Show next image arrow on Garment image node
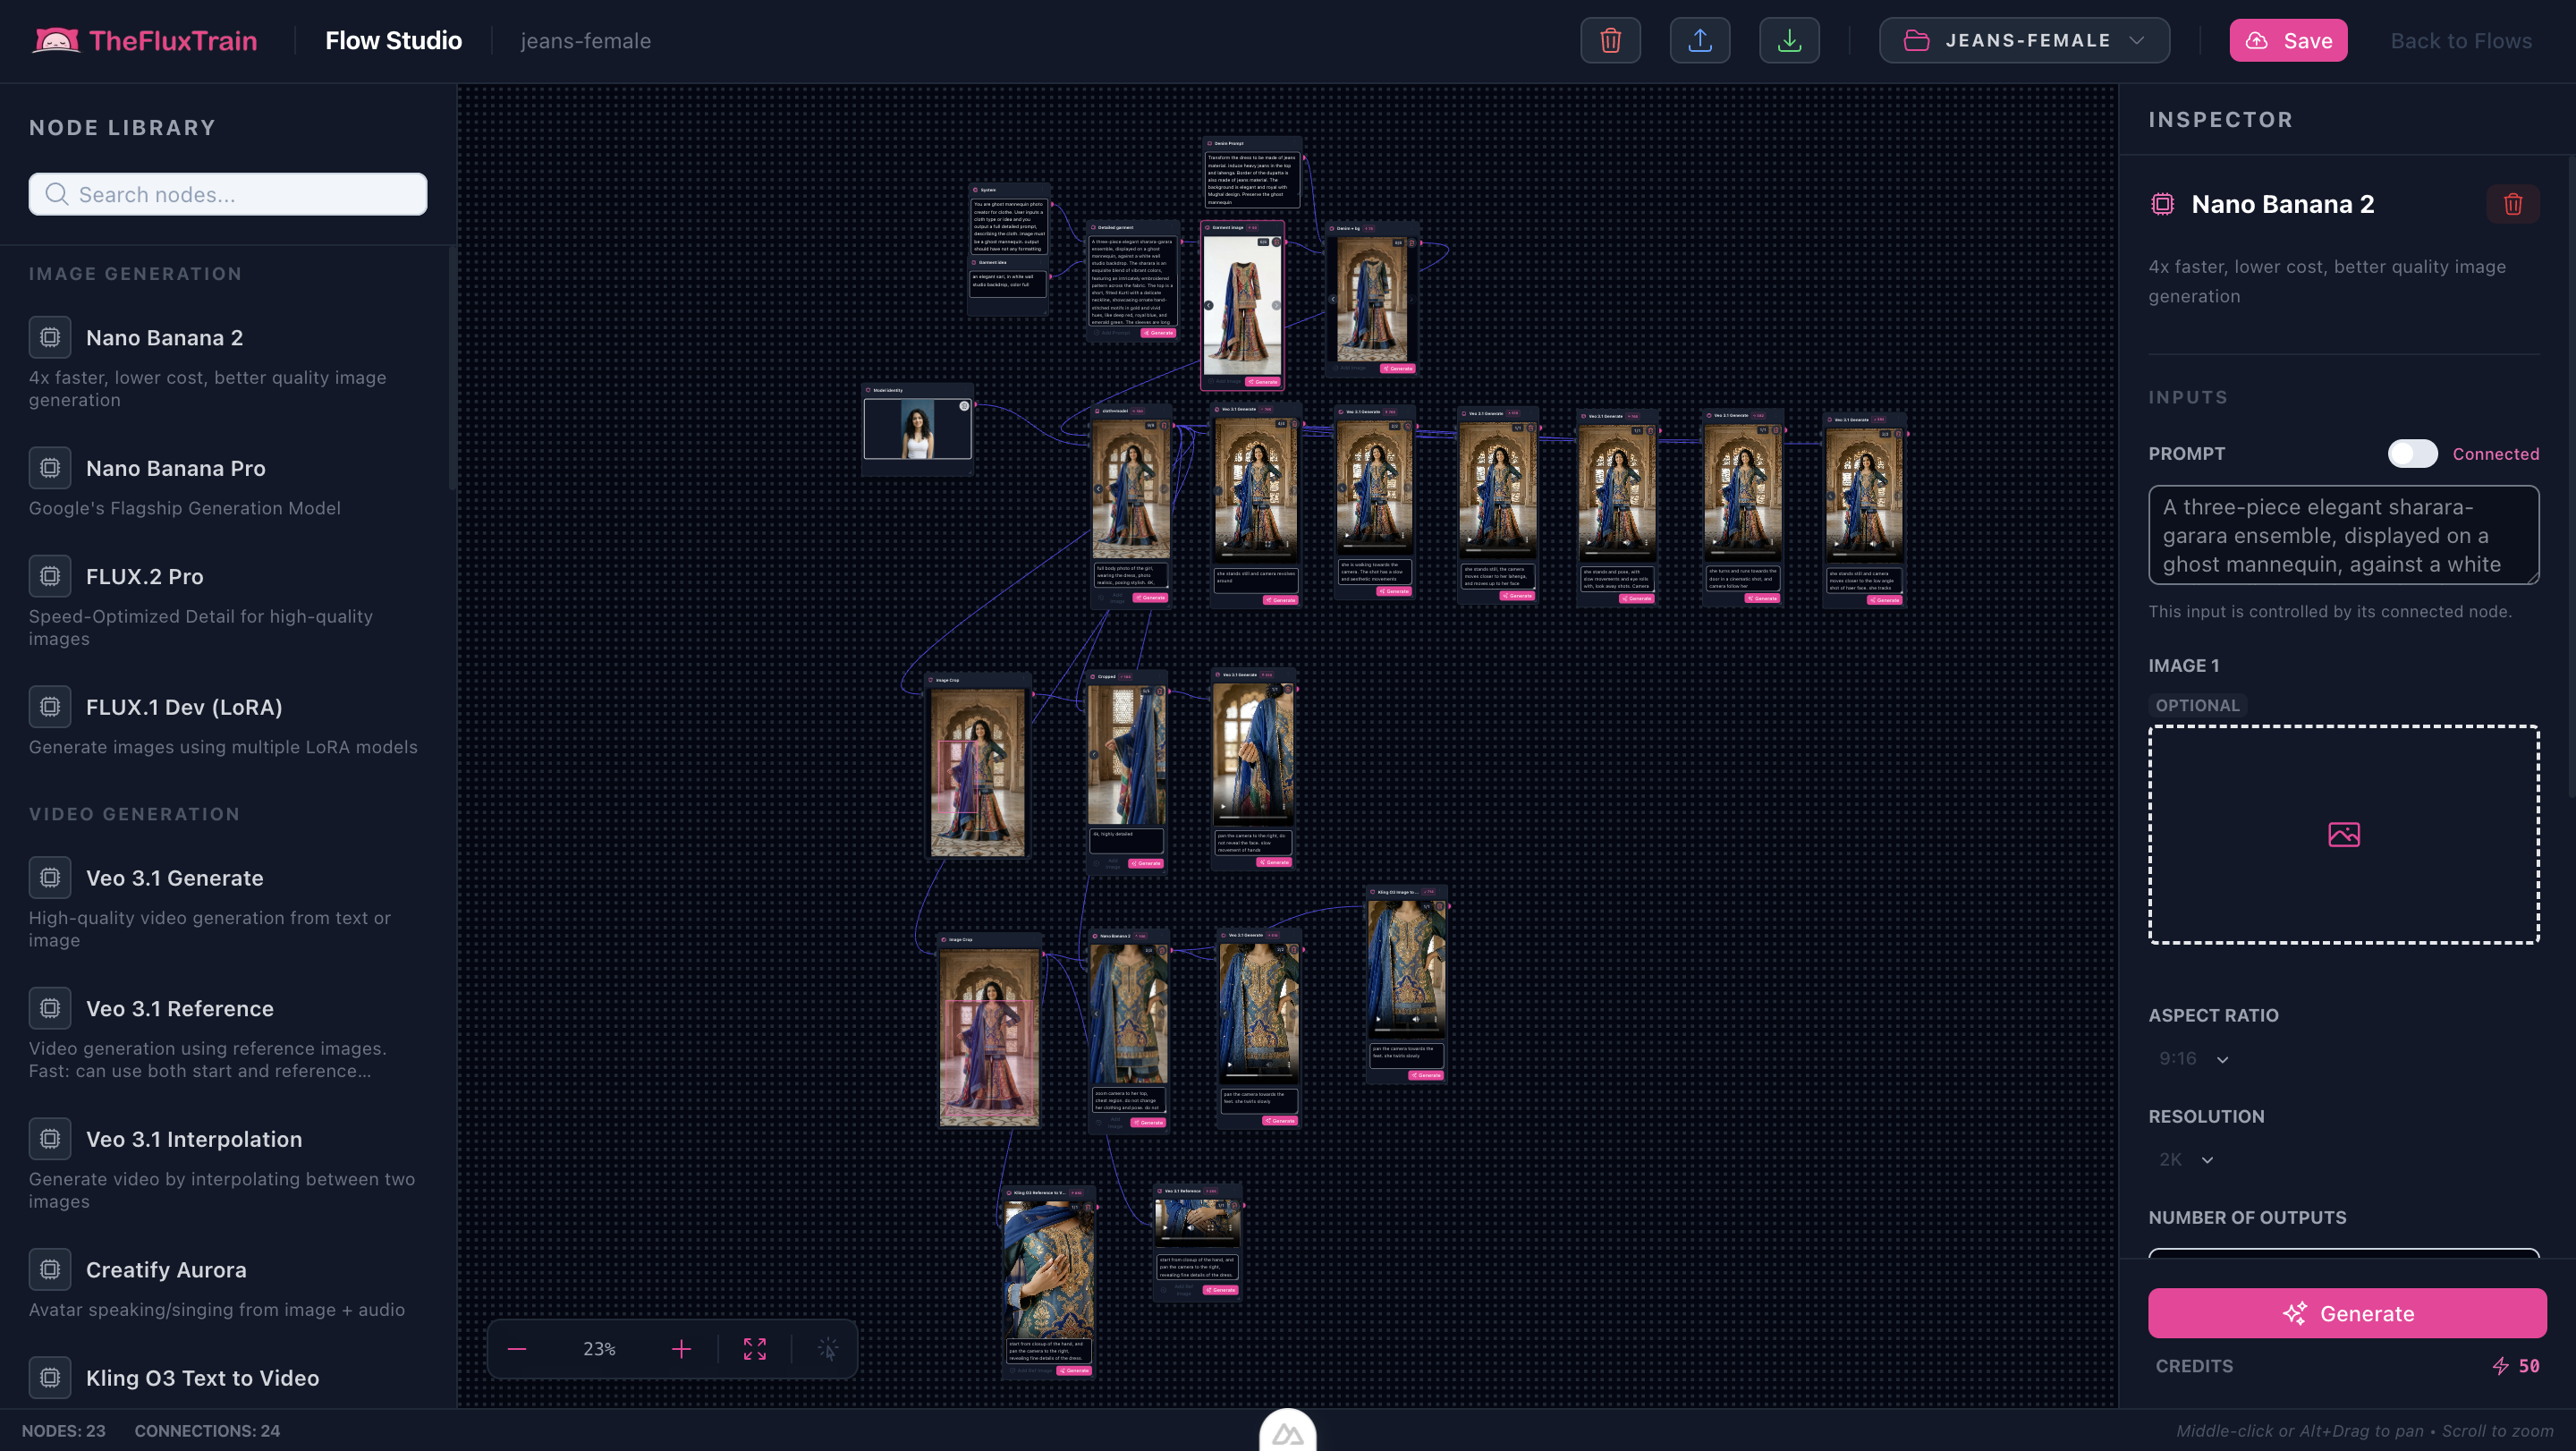This screenshot has width=2576, height=1451. coord(1276,305)
